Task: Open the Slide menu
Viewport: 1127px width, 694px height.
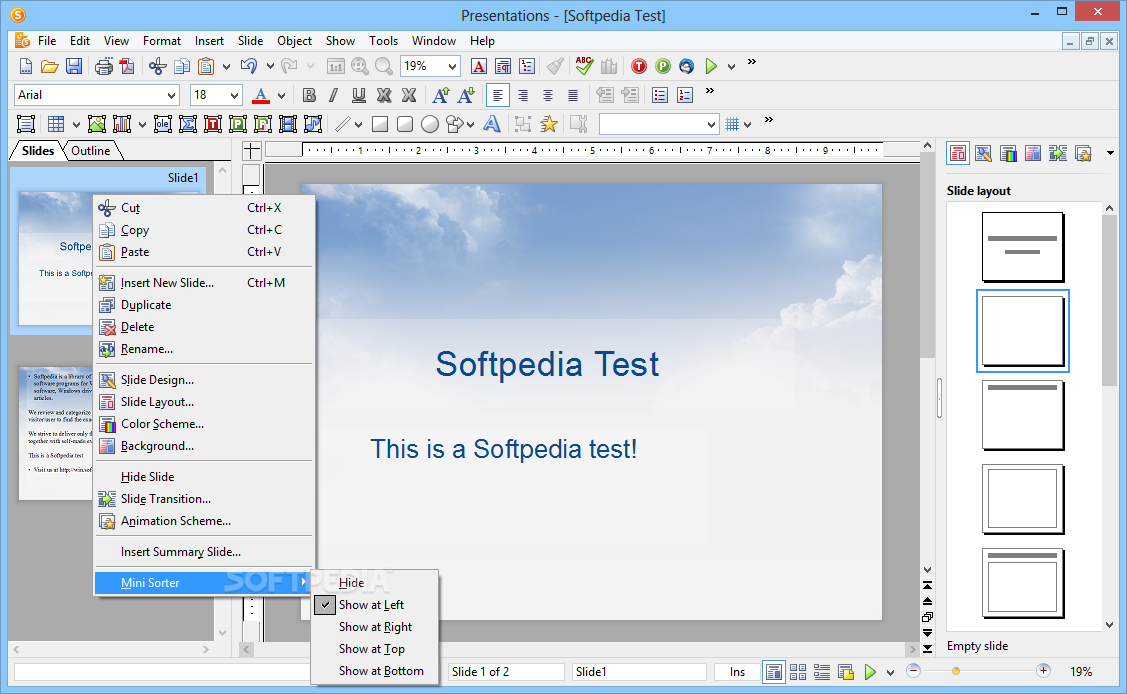Action: click(x=250, y=41)
